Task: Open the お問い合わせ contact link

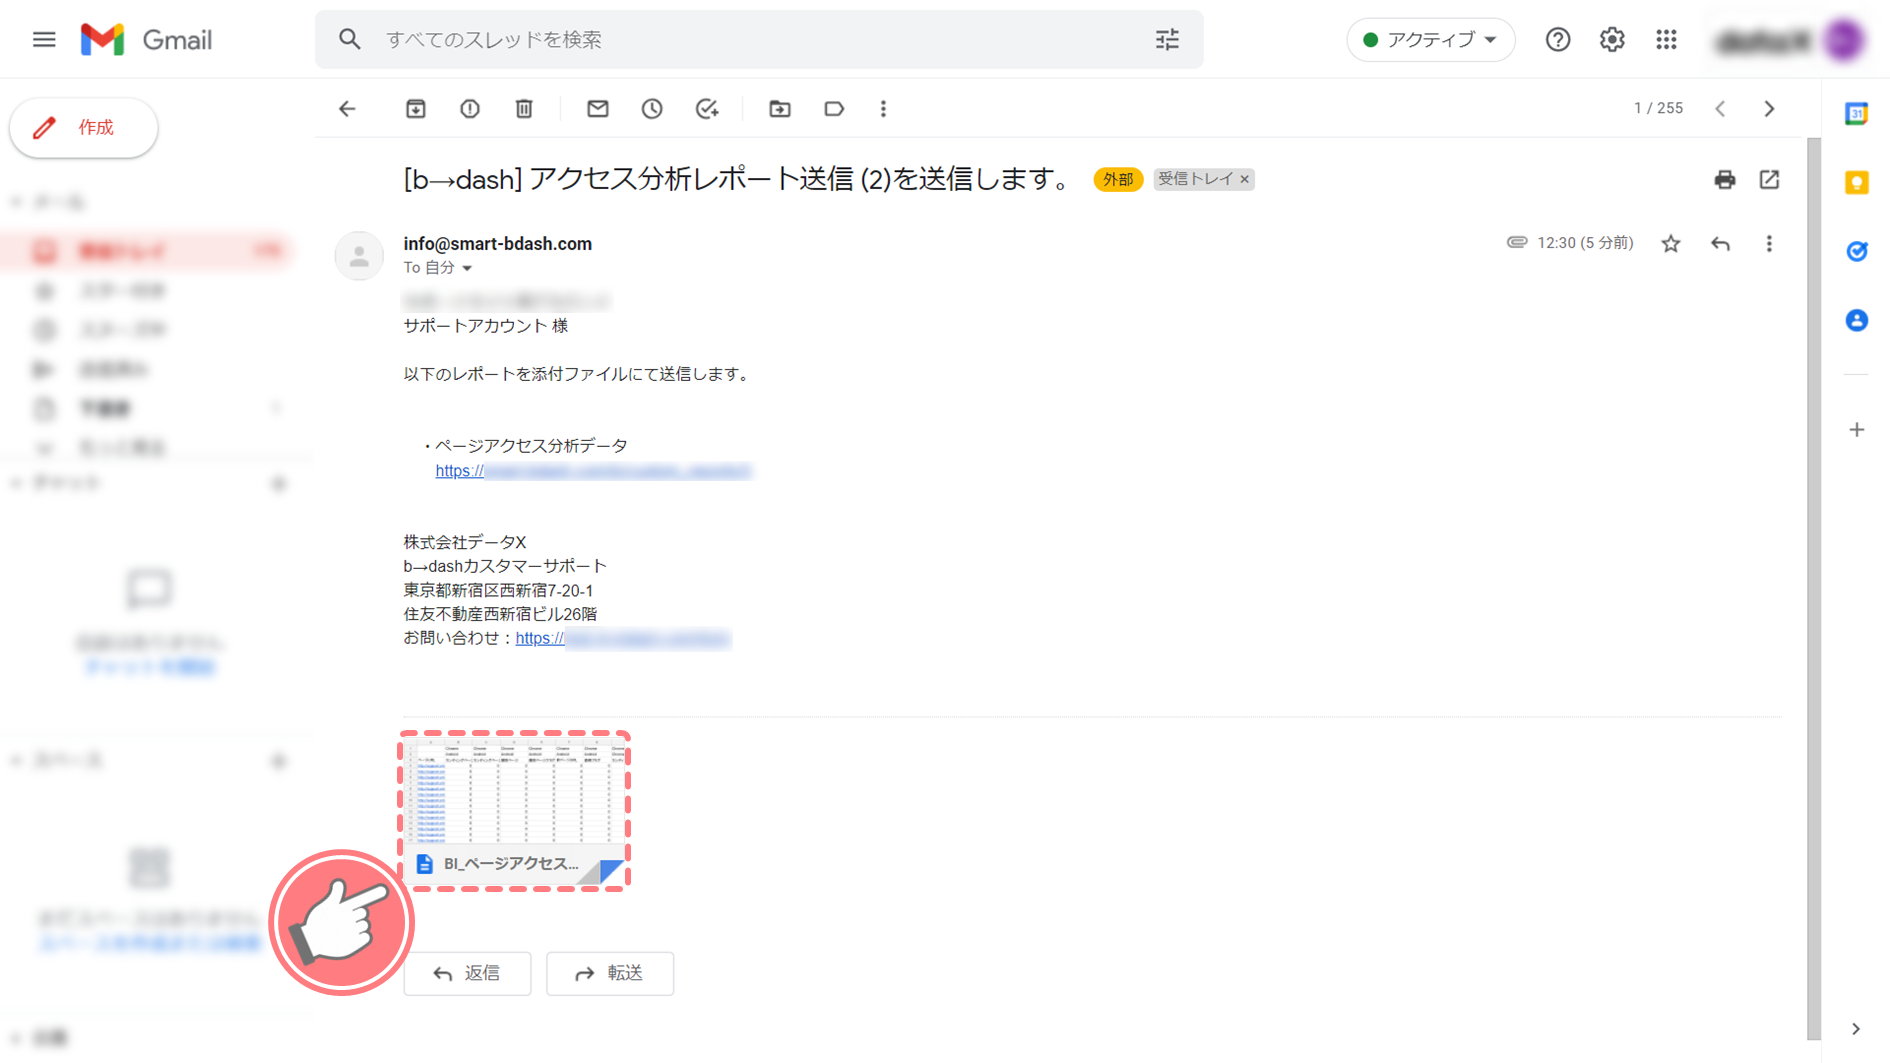Action: [x=623, y=638]
